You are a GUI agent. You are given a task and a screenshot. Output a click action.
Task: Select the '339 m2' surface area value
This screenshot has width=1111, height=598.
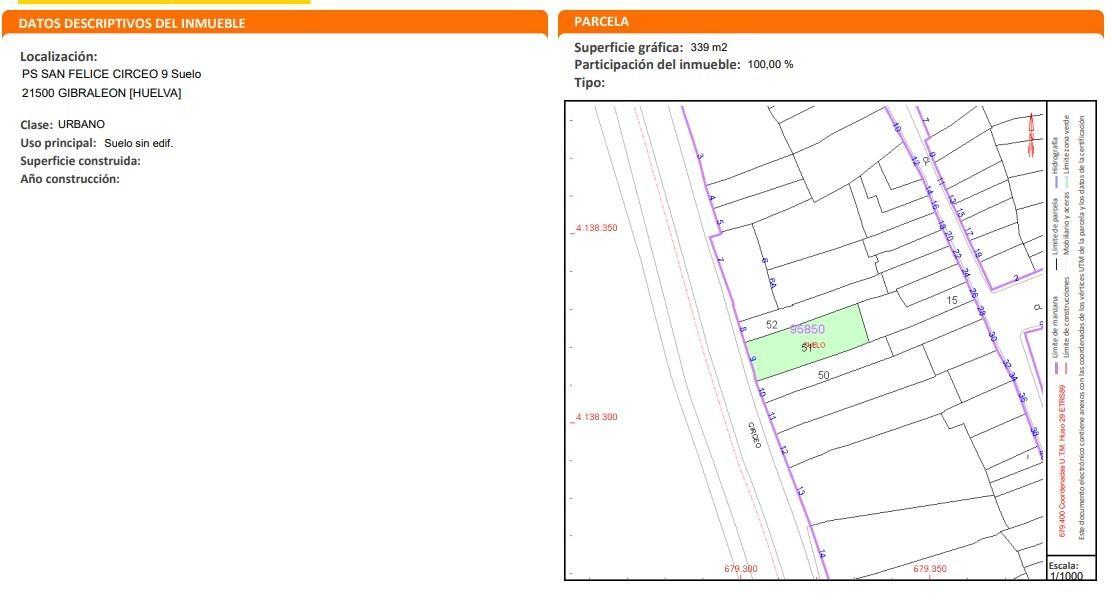click(x=709, y=47)
